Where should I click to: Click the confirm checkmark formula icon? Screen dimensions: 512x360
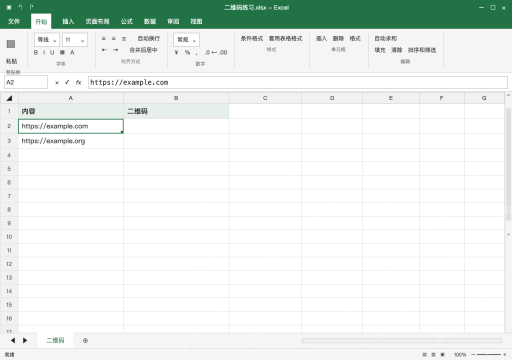click(x=67, y=82)
